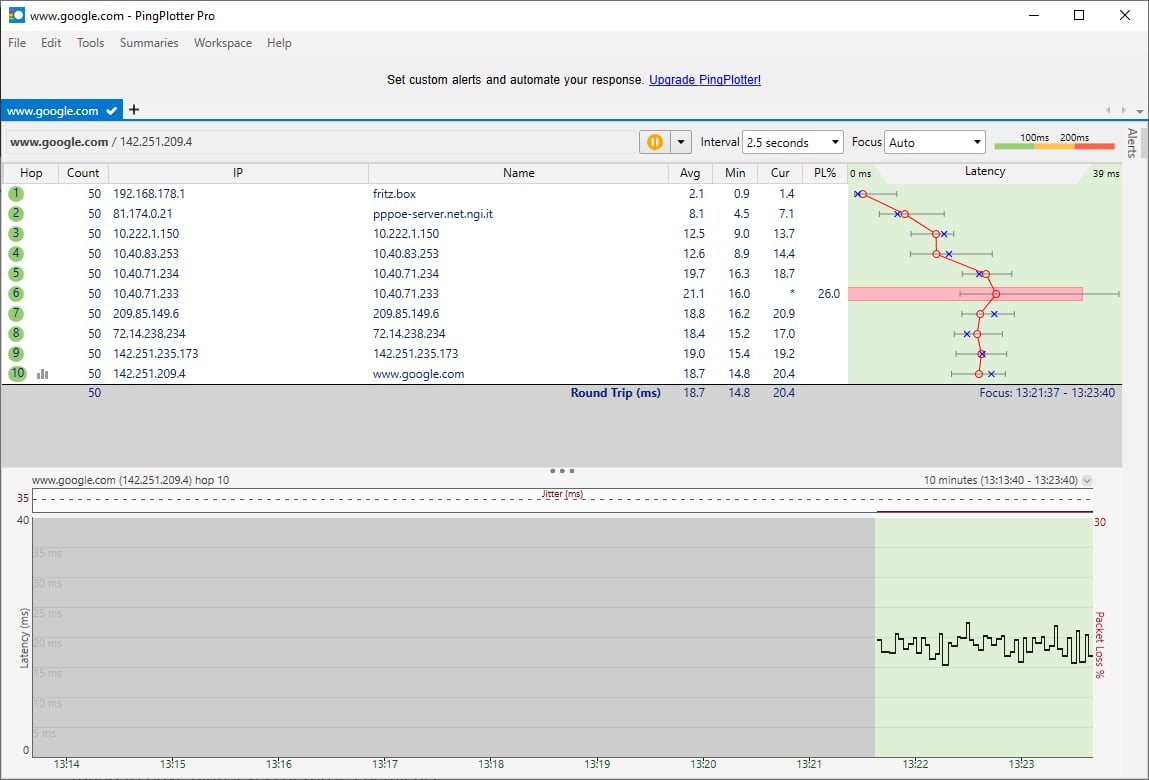Click the Focus: 13:21:37 - 13:23:40 text
The height and width of the screenshot is (780, 1149).
[x=1047, y=393]
